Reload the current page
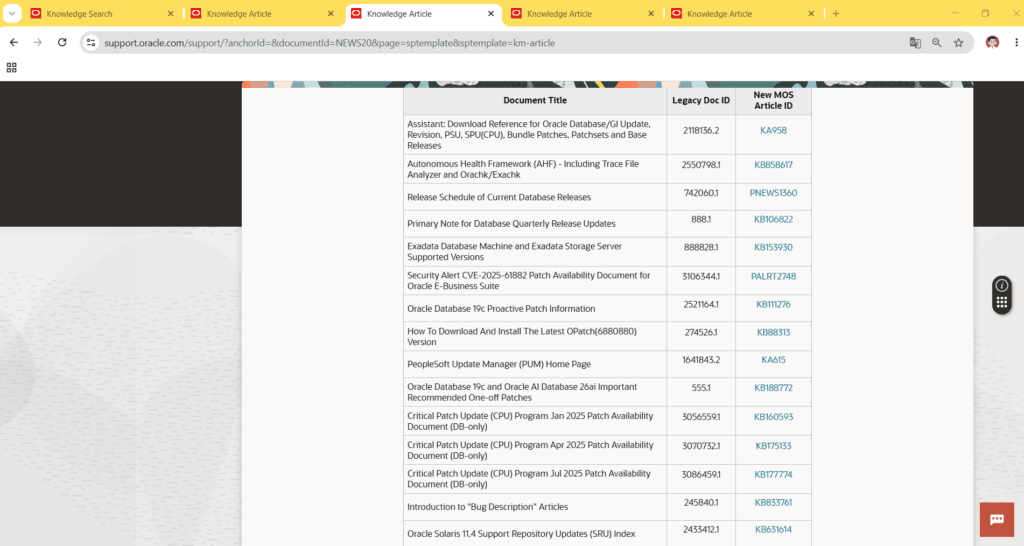 (62, 42)
